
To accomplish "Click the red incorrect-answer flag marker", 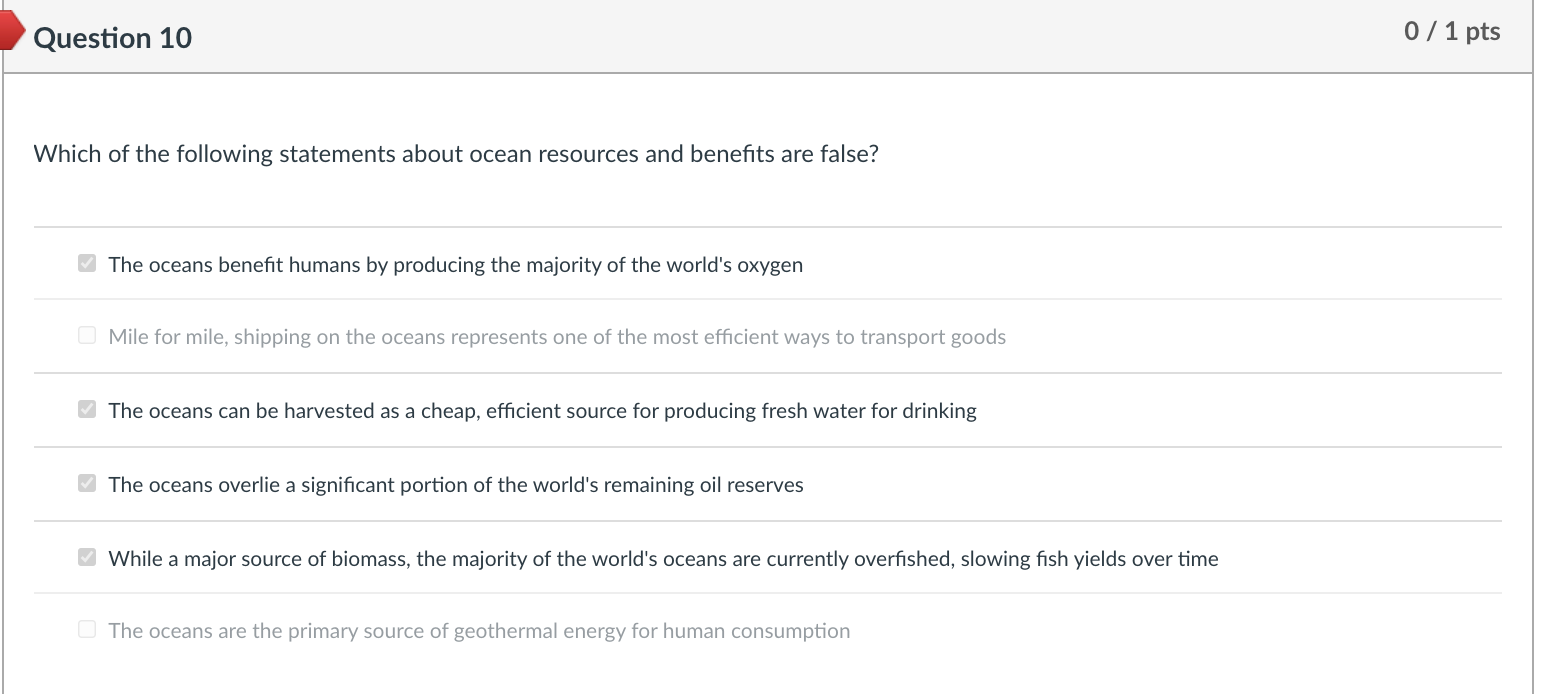I will tap(10, 30).
